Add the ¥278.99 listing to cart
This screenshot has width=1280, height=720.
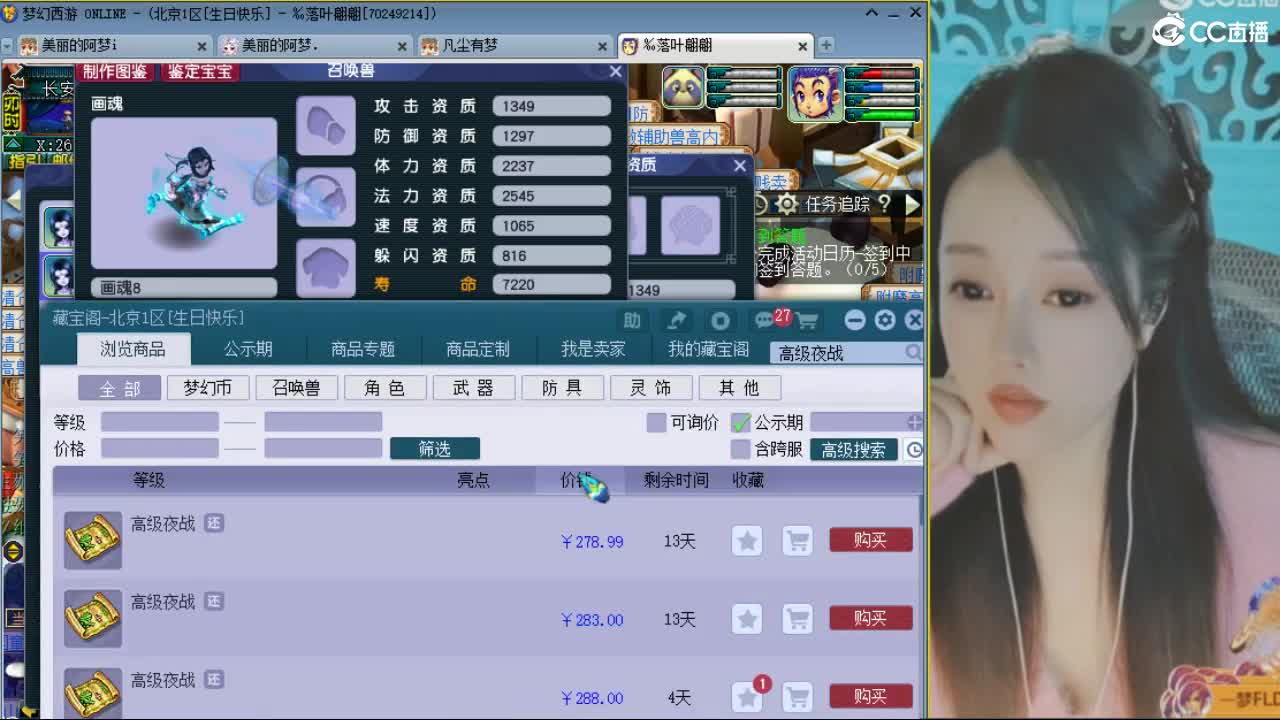(797, 541)
